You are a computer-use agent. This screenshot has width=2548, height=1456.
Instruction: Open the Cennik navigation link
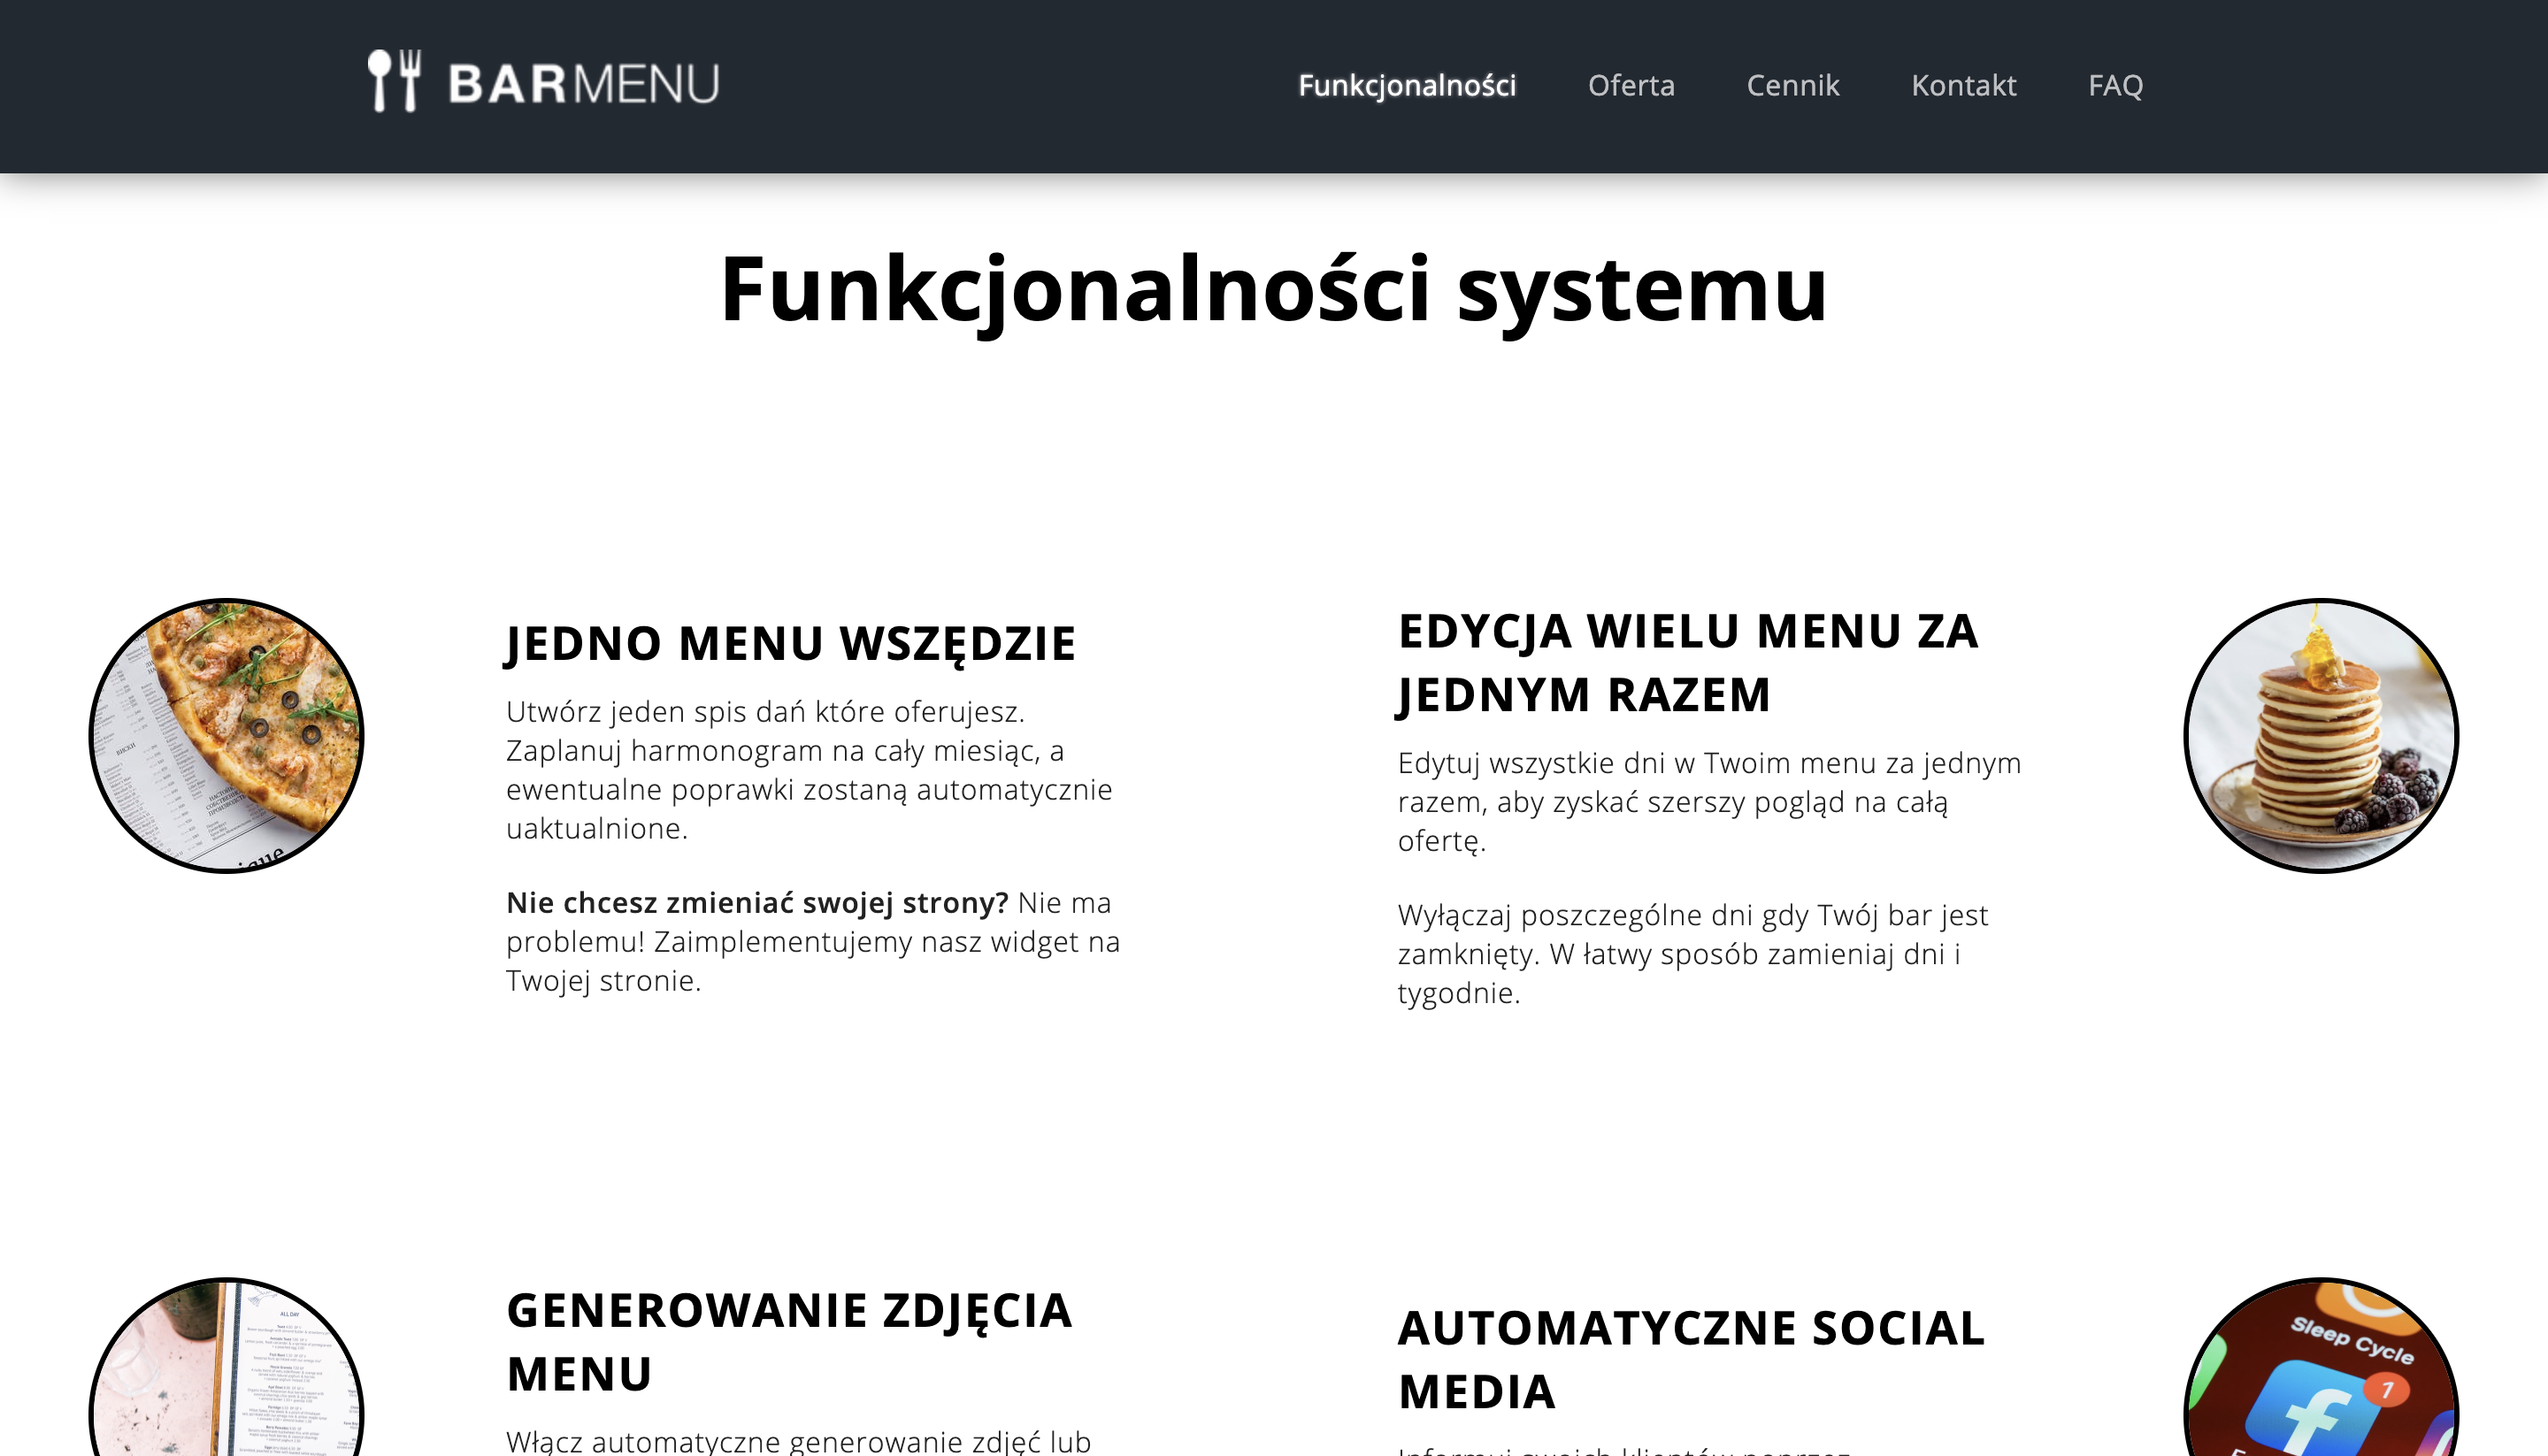1792,86
